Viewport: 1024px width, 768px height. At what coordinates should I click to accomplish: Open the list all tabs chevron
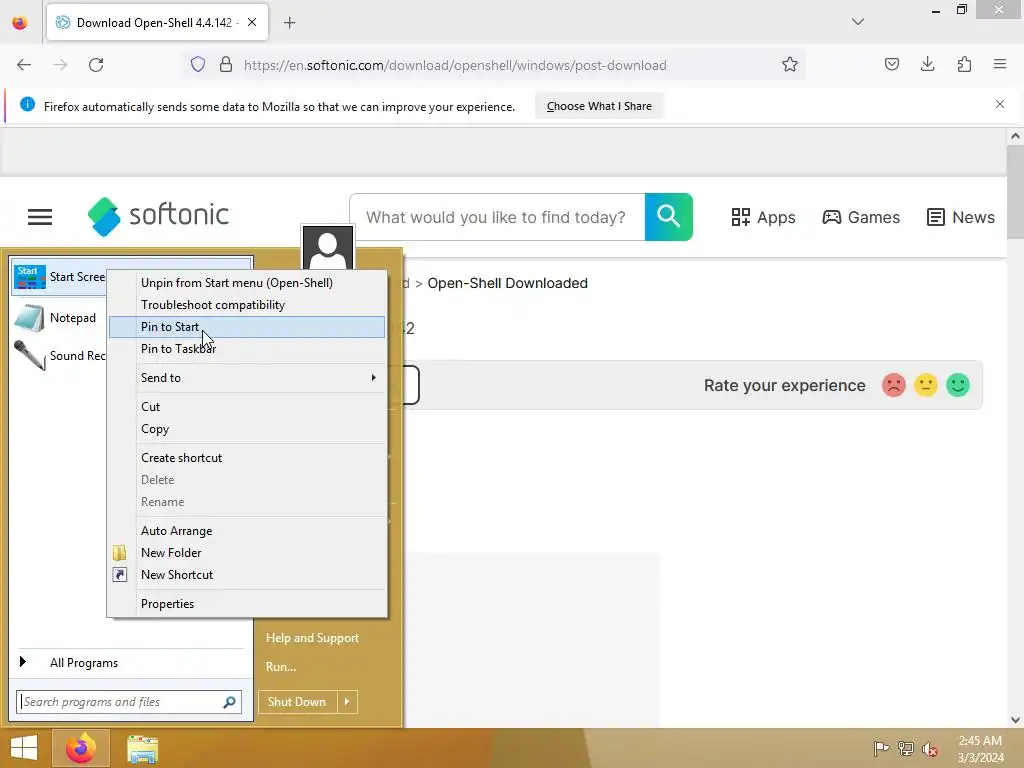(x=858, y=22)
